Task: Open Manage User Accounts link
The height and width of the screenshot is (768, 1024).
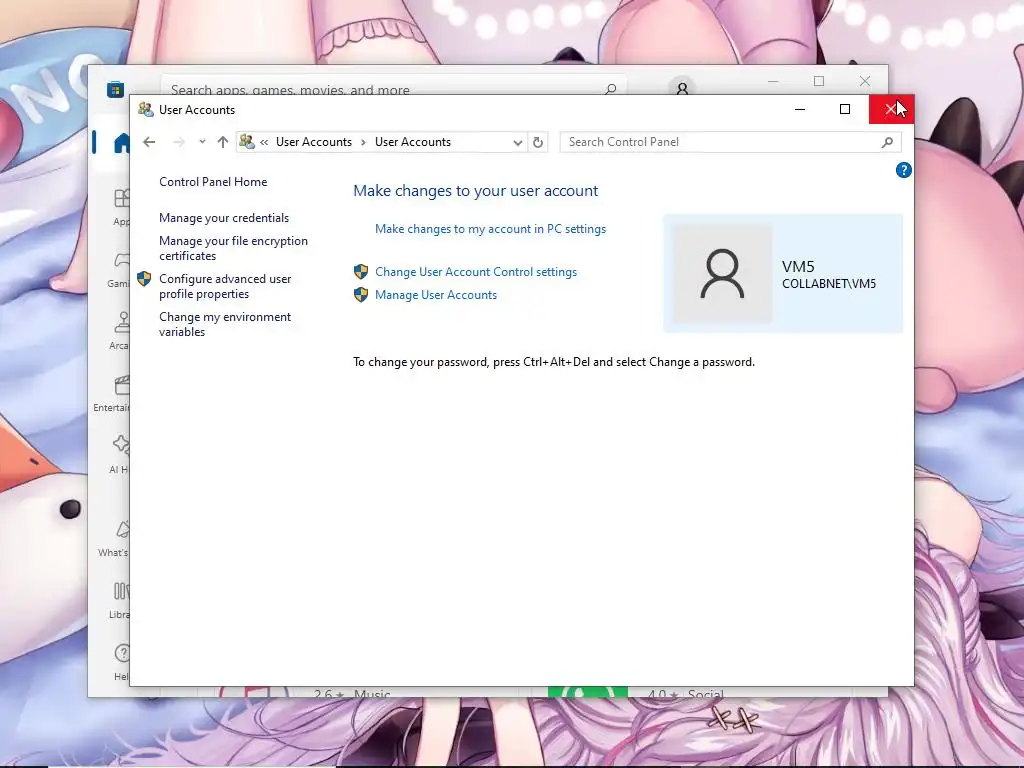Action: [436, 295]
